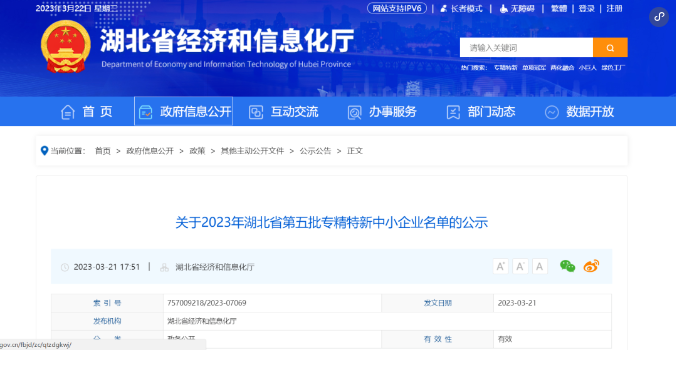
Task: Click the medium font size button
Action: (520, 266)
